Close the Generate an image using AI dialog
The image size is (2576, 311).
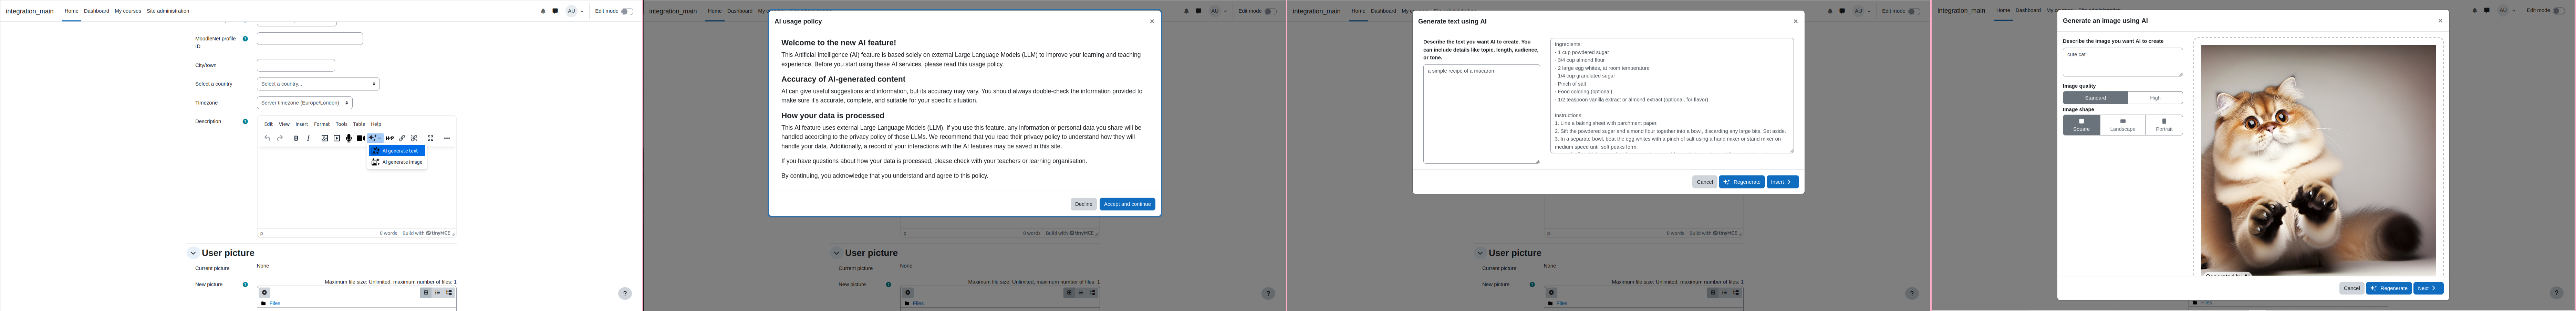point(2440,20)
